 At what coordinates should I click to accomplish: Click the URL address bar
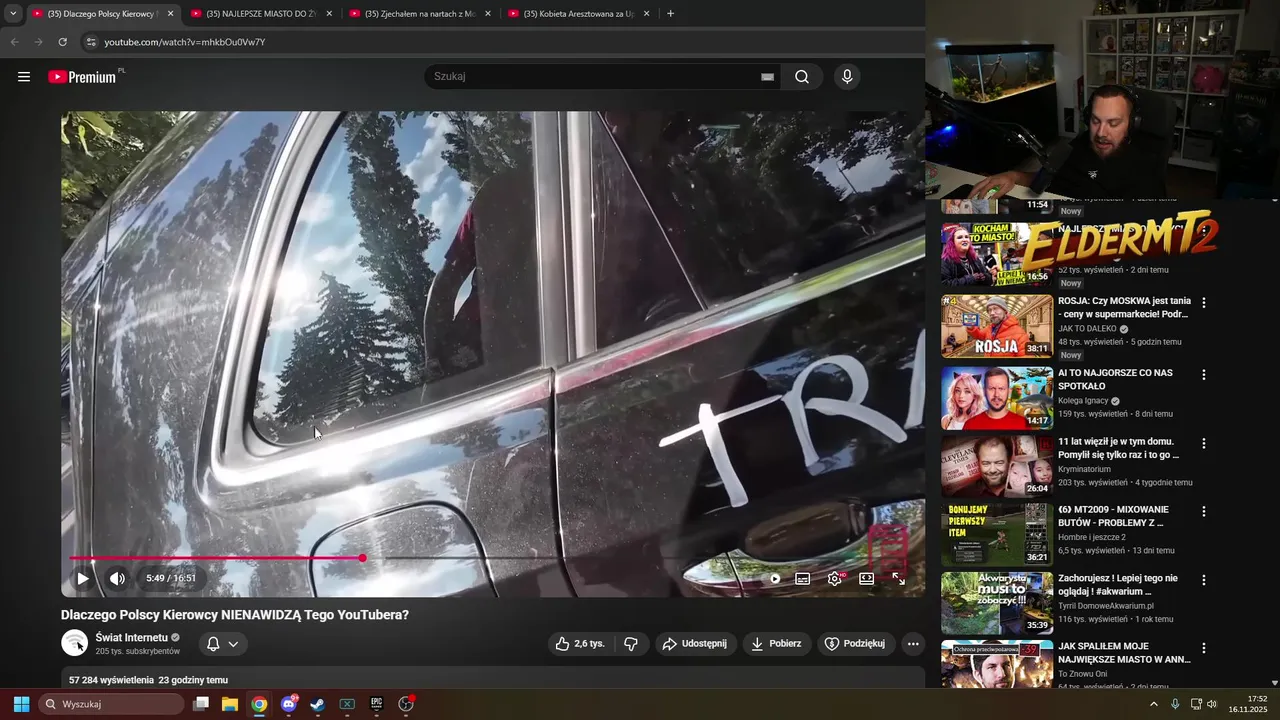tap(500, 42)
